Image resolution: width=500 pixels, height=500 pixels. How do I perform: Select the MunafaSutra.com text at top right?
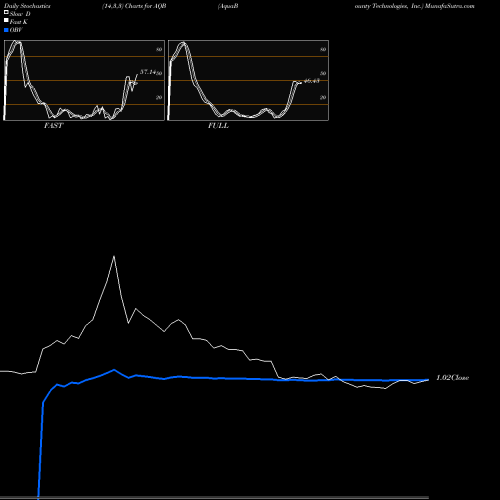450,6
